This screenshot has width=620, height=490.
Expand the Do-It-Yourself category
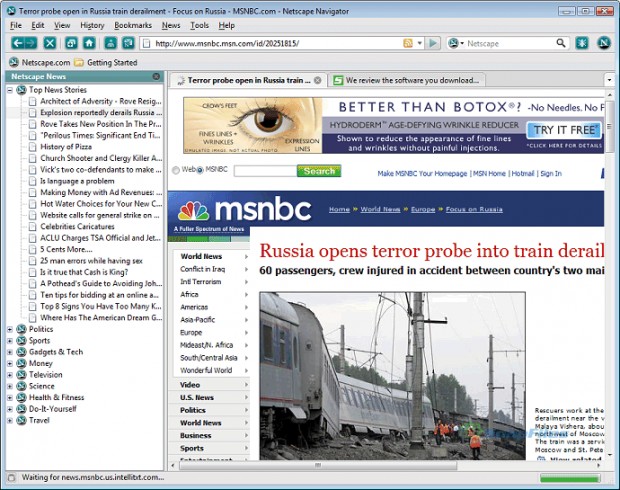10,409
